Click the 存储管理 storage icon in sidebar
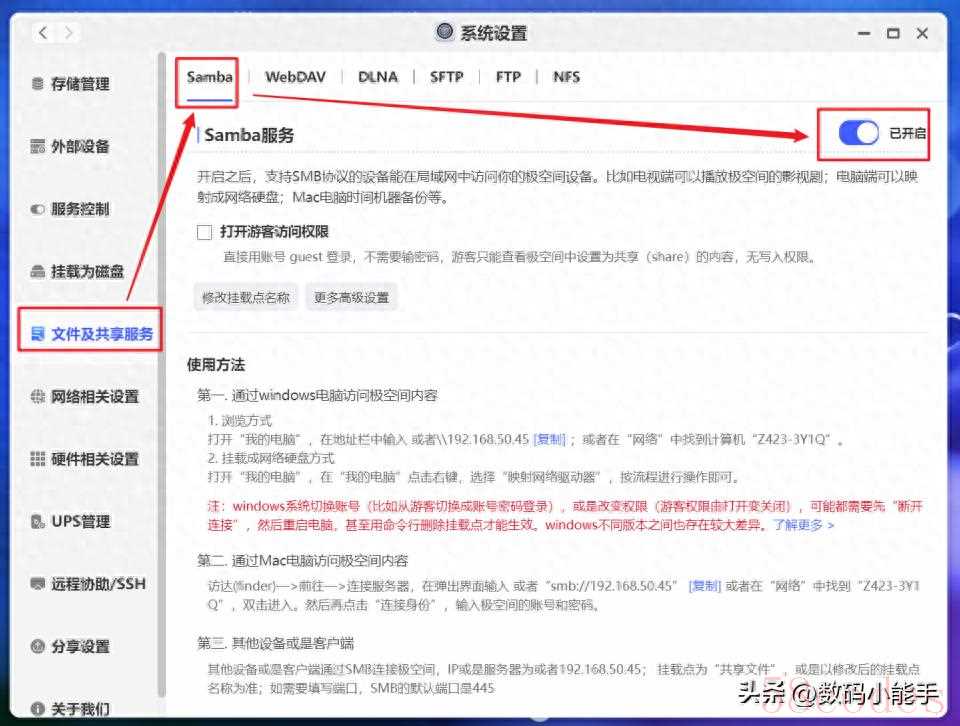Screen dimensions: 960x726 (x=38, y=84)
